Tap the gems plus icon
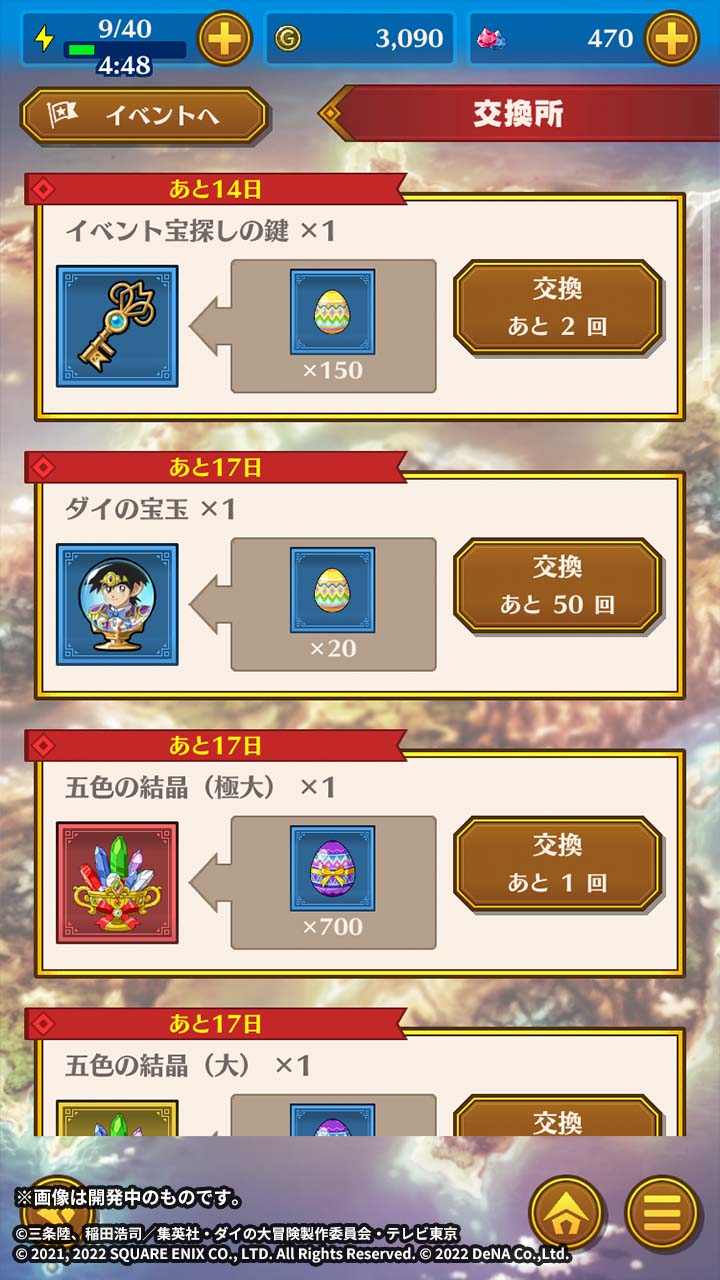Viewport: 720px width, 1280px height. point(671,39)
